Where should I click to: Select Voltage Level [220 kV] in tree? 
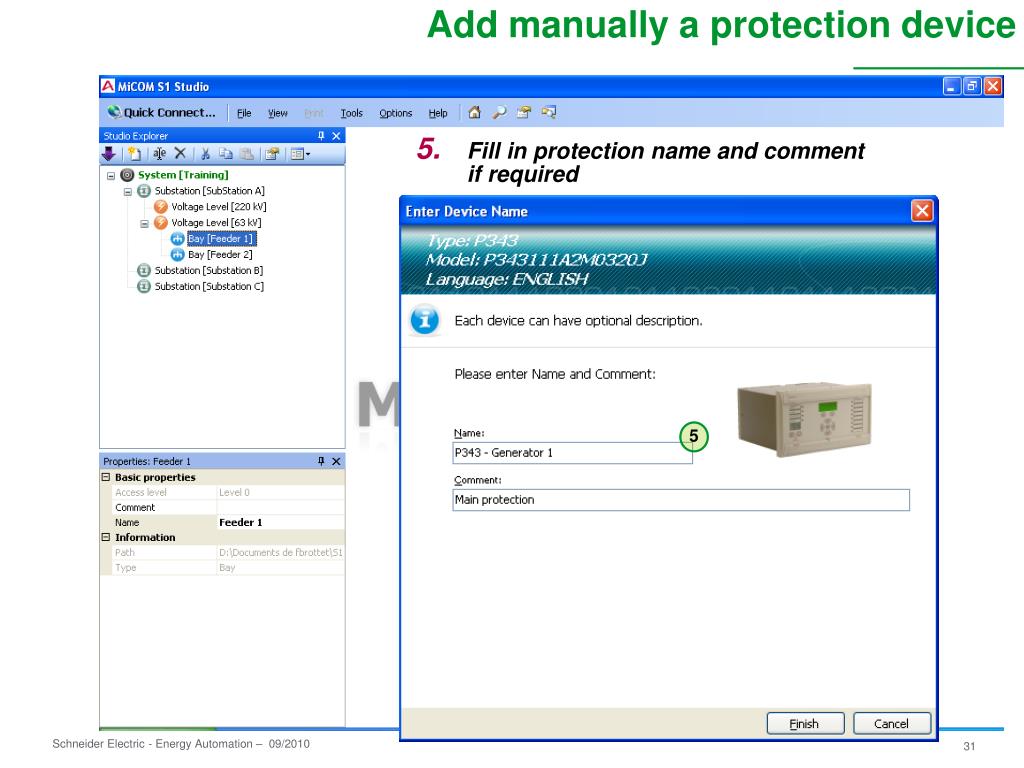click(x=219, y=206)
